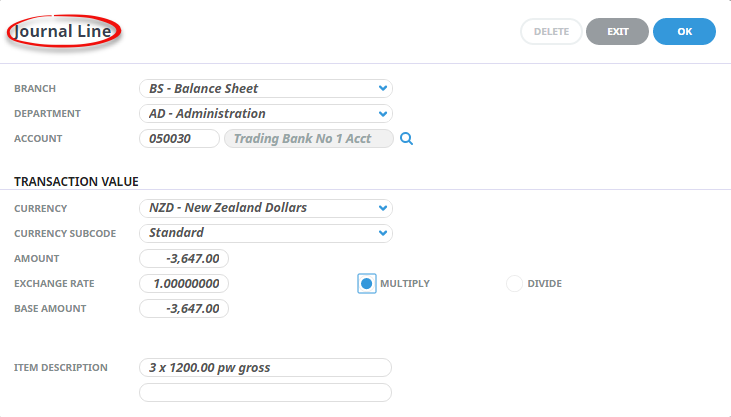Click the Exchange Rate field
This screenshot has width=731, height=417.
tap(184, 284)
